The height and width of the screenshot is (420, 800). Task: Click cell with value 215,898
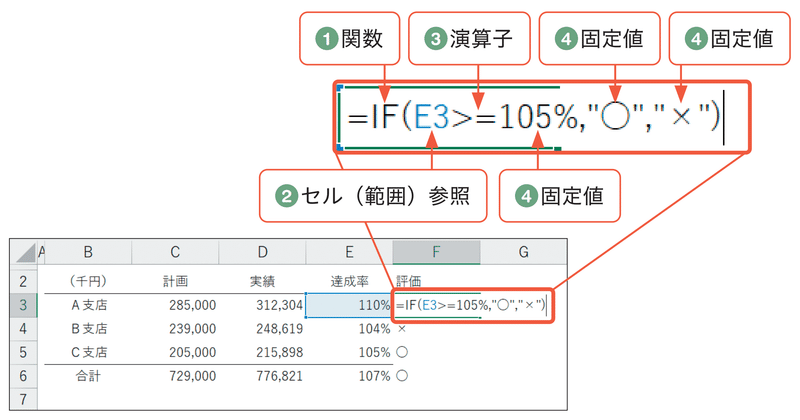click(262, 352)
